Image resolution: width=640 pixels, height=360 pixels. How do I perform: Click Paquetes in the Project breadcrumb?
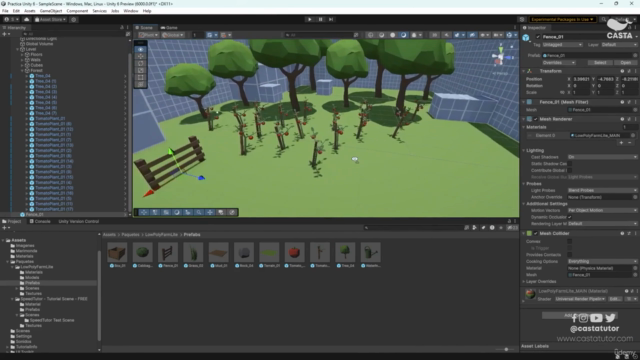click(131, 235)
